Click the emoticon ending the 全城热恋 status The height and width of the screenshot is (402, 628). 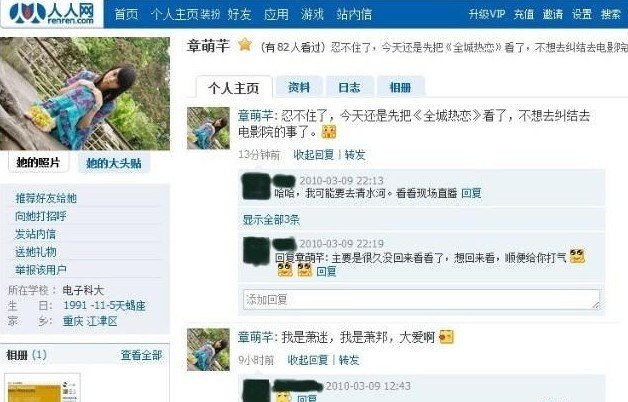coord(329,132)
